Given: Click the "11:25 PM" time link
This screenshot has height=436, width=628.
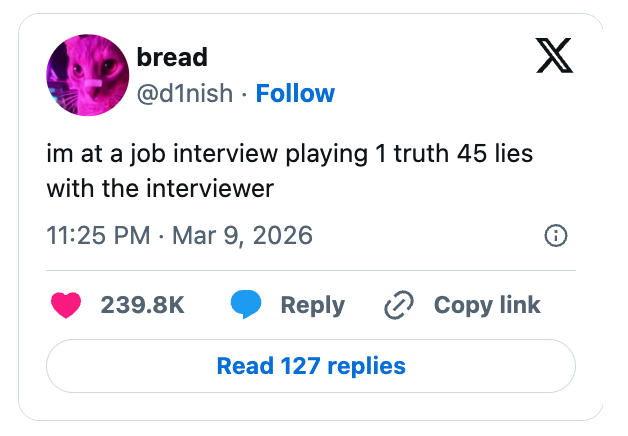Looking at the screenshot, I should click(98, 236).
